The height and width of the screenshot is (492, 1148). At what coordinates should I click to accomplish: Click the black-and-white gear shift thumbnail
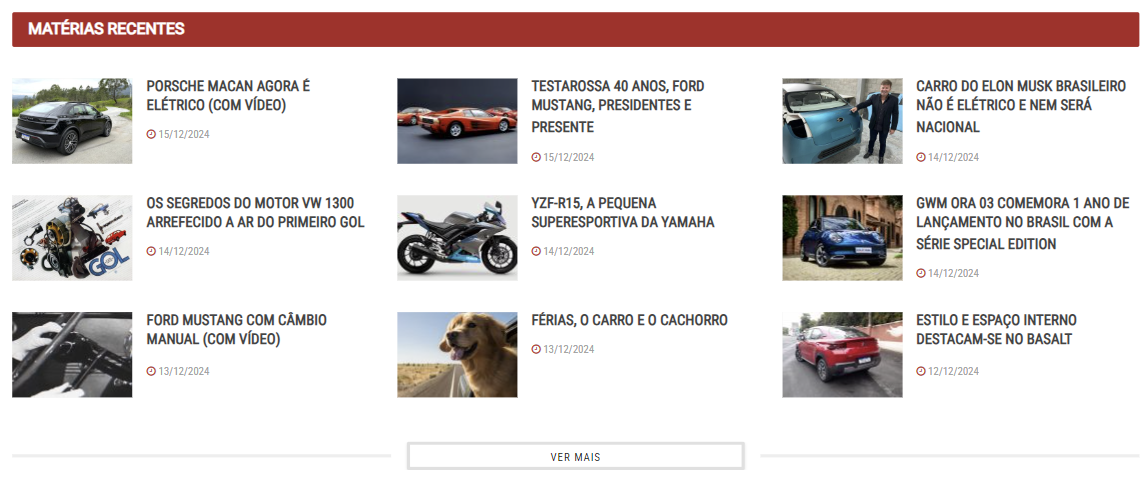point(72,355)
